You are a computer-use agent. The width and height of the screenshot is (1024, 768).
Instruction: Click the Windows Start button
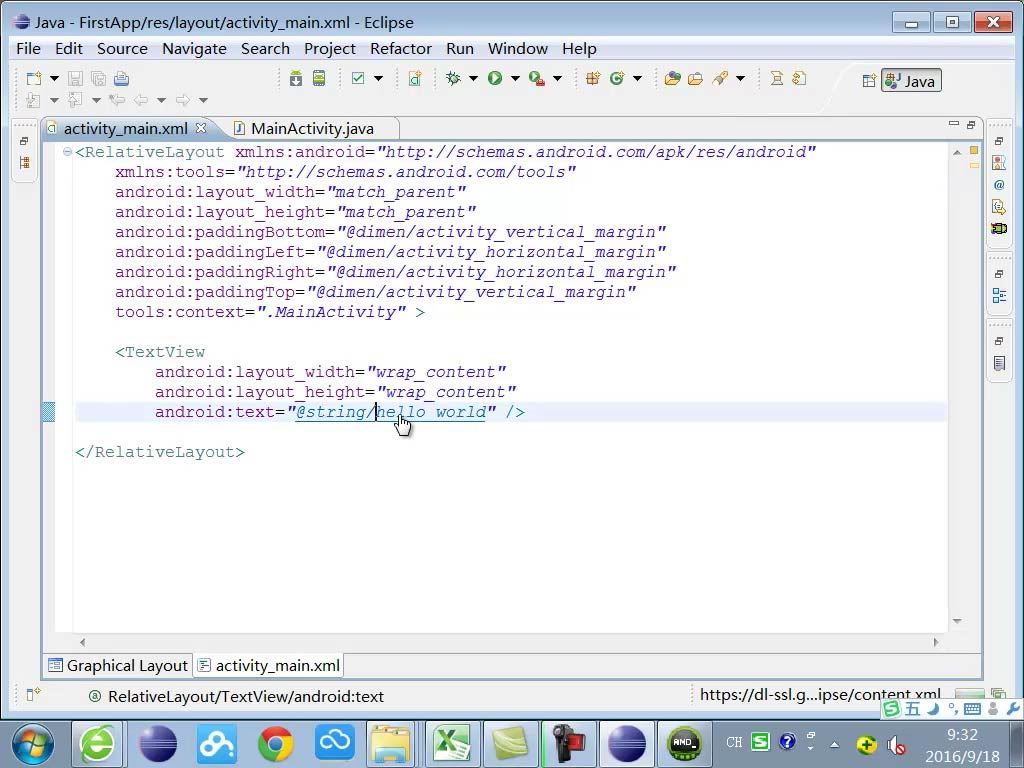click(33, 745)
